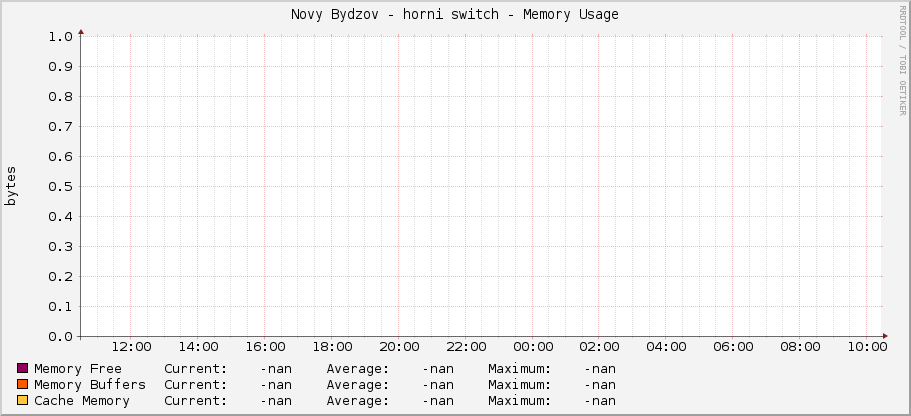Click the 02:00 time label on x-axis
This screenshot has width=911, height=416.
point(600,347)
